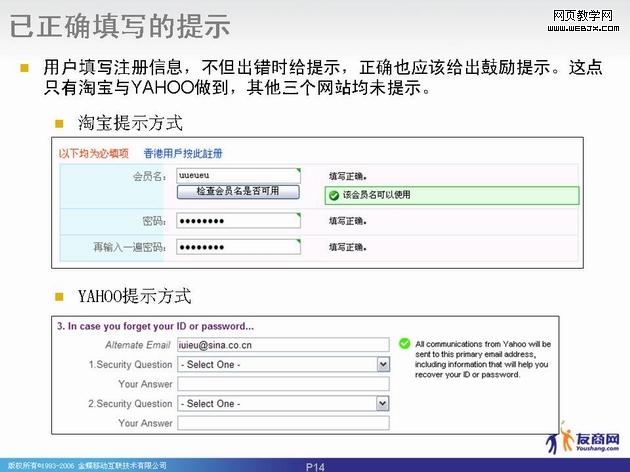Click the first Your Answer text box
This screenshot has height=472, width=630.
tap(282, 384)
